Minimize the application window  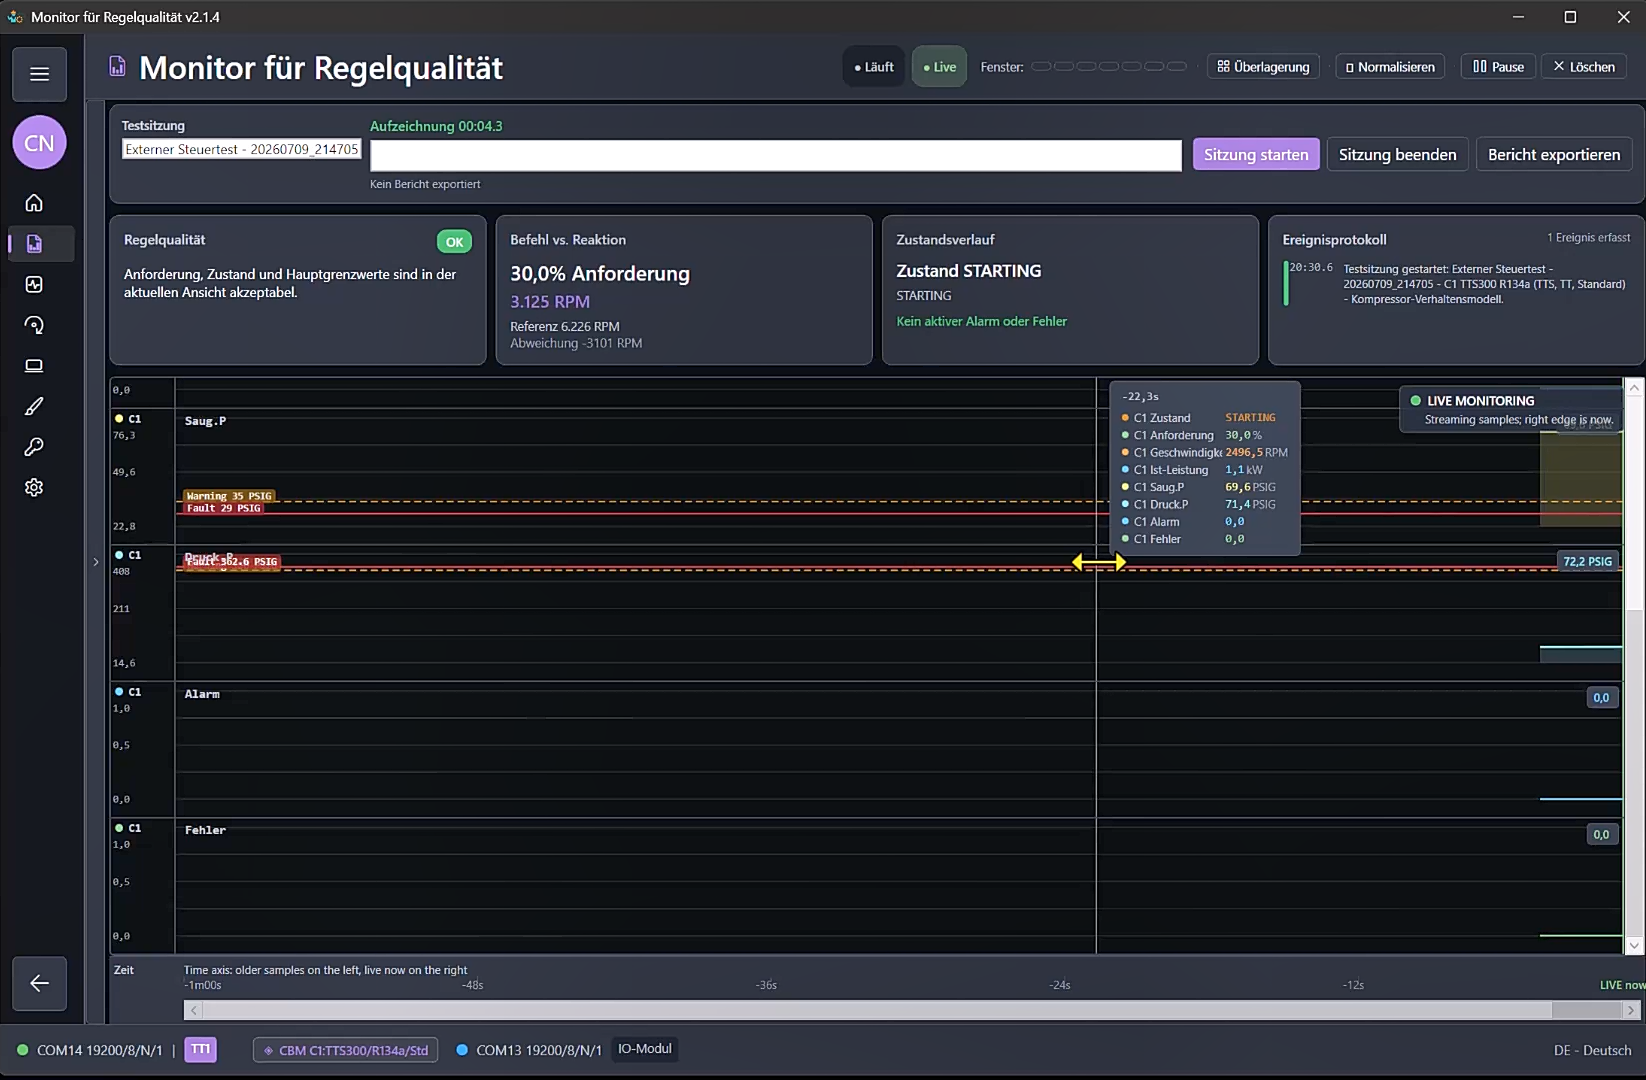[x=1518, y=17]
